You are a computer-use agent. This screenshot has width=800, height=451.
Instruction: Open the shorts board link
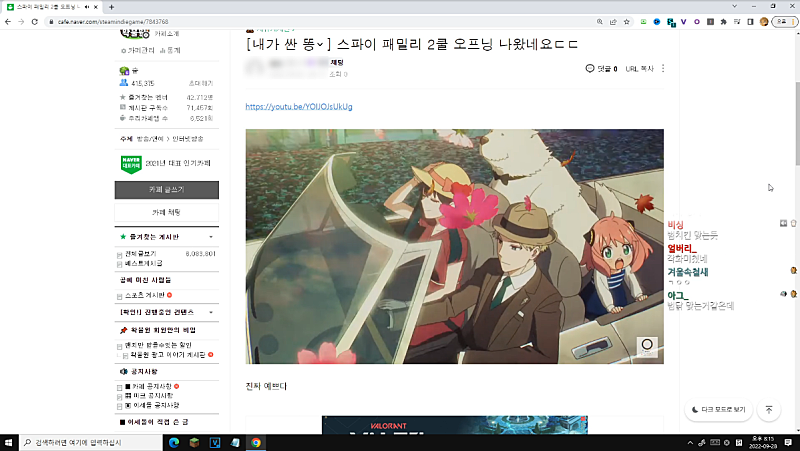click(145, 295)
